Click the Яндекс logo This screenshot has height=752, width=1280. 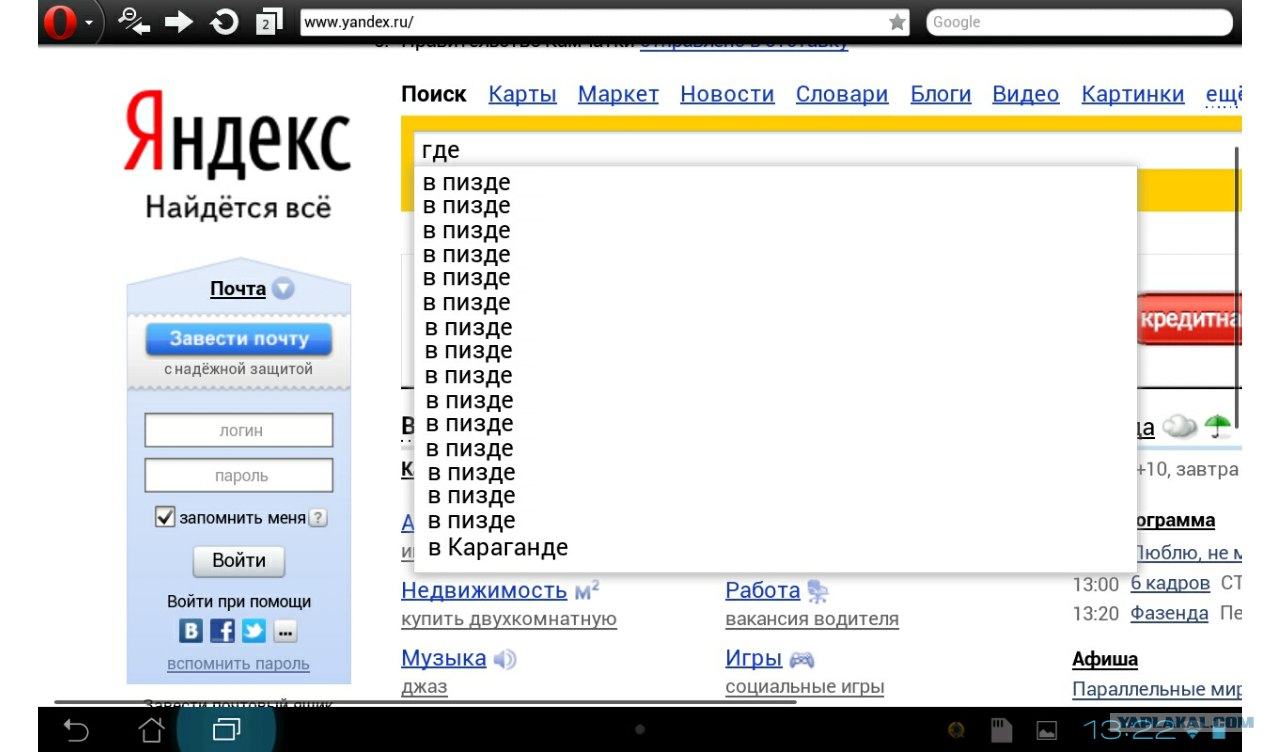point(238,134)
